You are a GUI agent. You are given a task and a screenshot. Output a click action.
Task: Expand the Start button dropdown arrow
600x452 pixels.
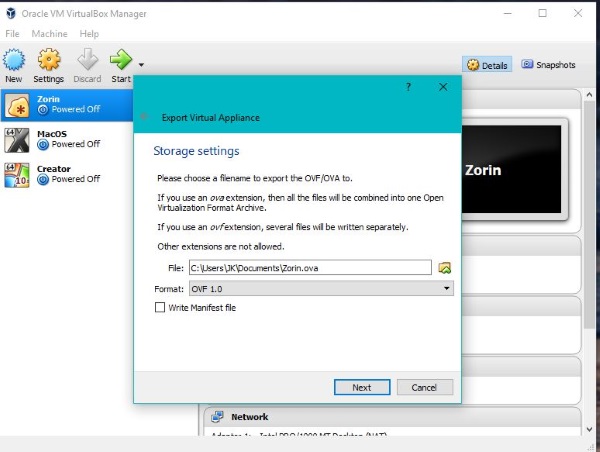141,65
